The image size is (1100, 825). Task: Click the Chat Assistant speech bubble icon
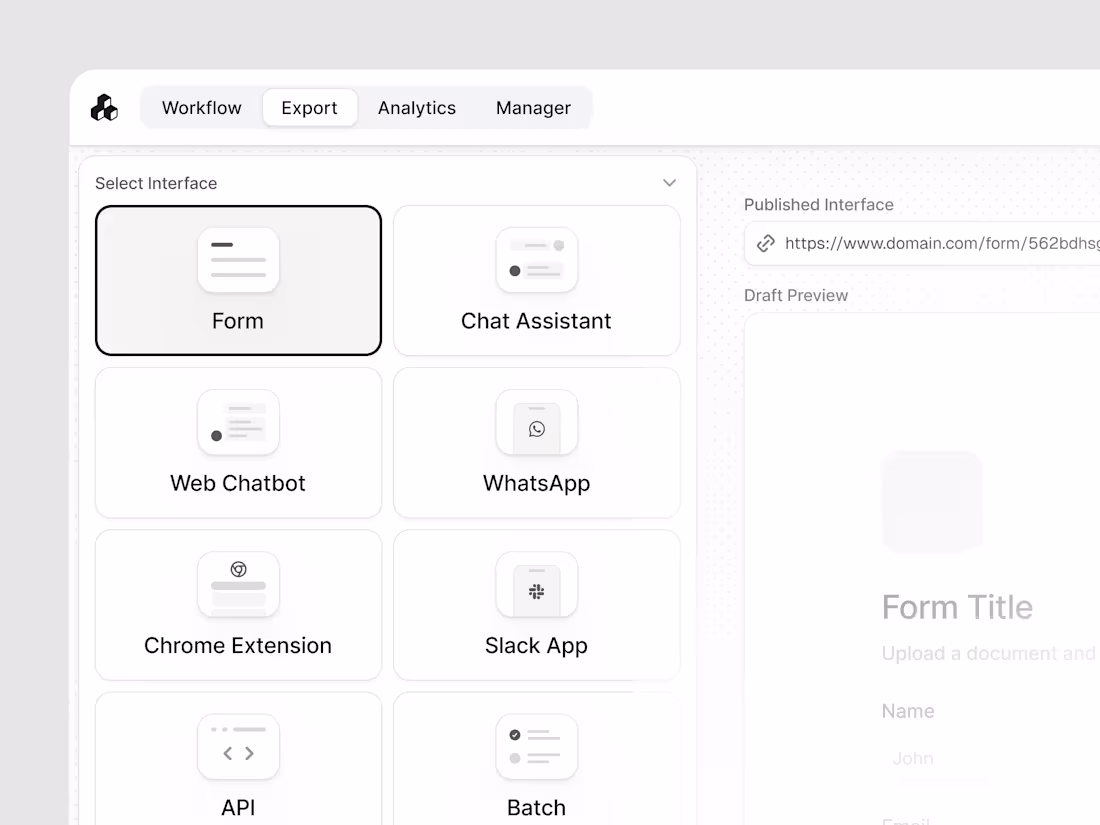coord(537,259)
